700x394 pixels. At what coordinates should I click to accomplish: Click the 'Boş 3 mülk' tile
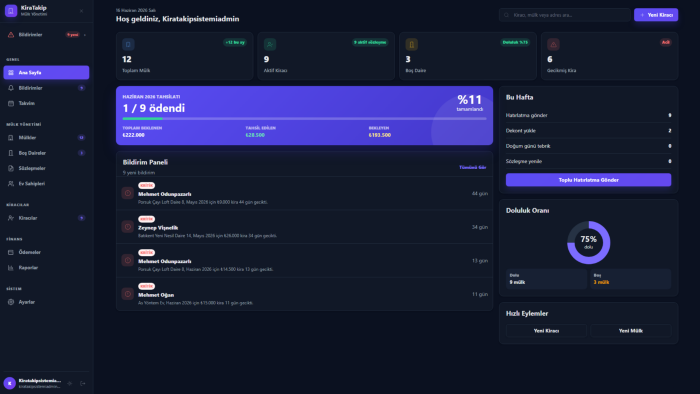pyautogui.click(x=630, y=279)
